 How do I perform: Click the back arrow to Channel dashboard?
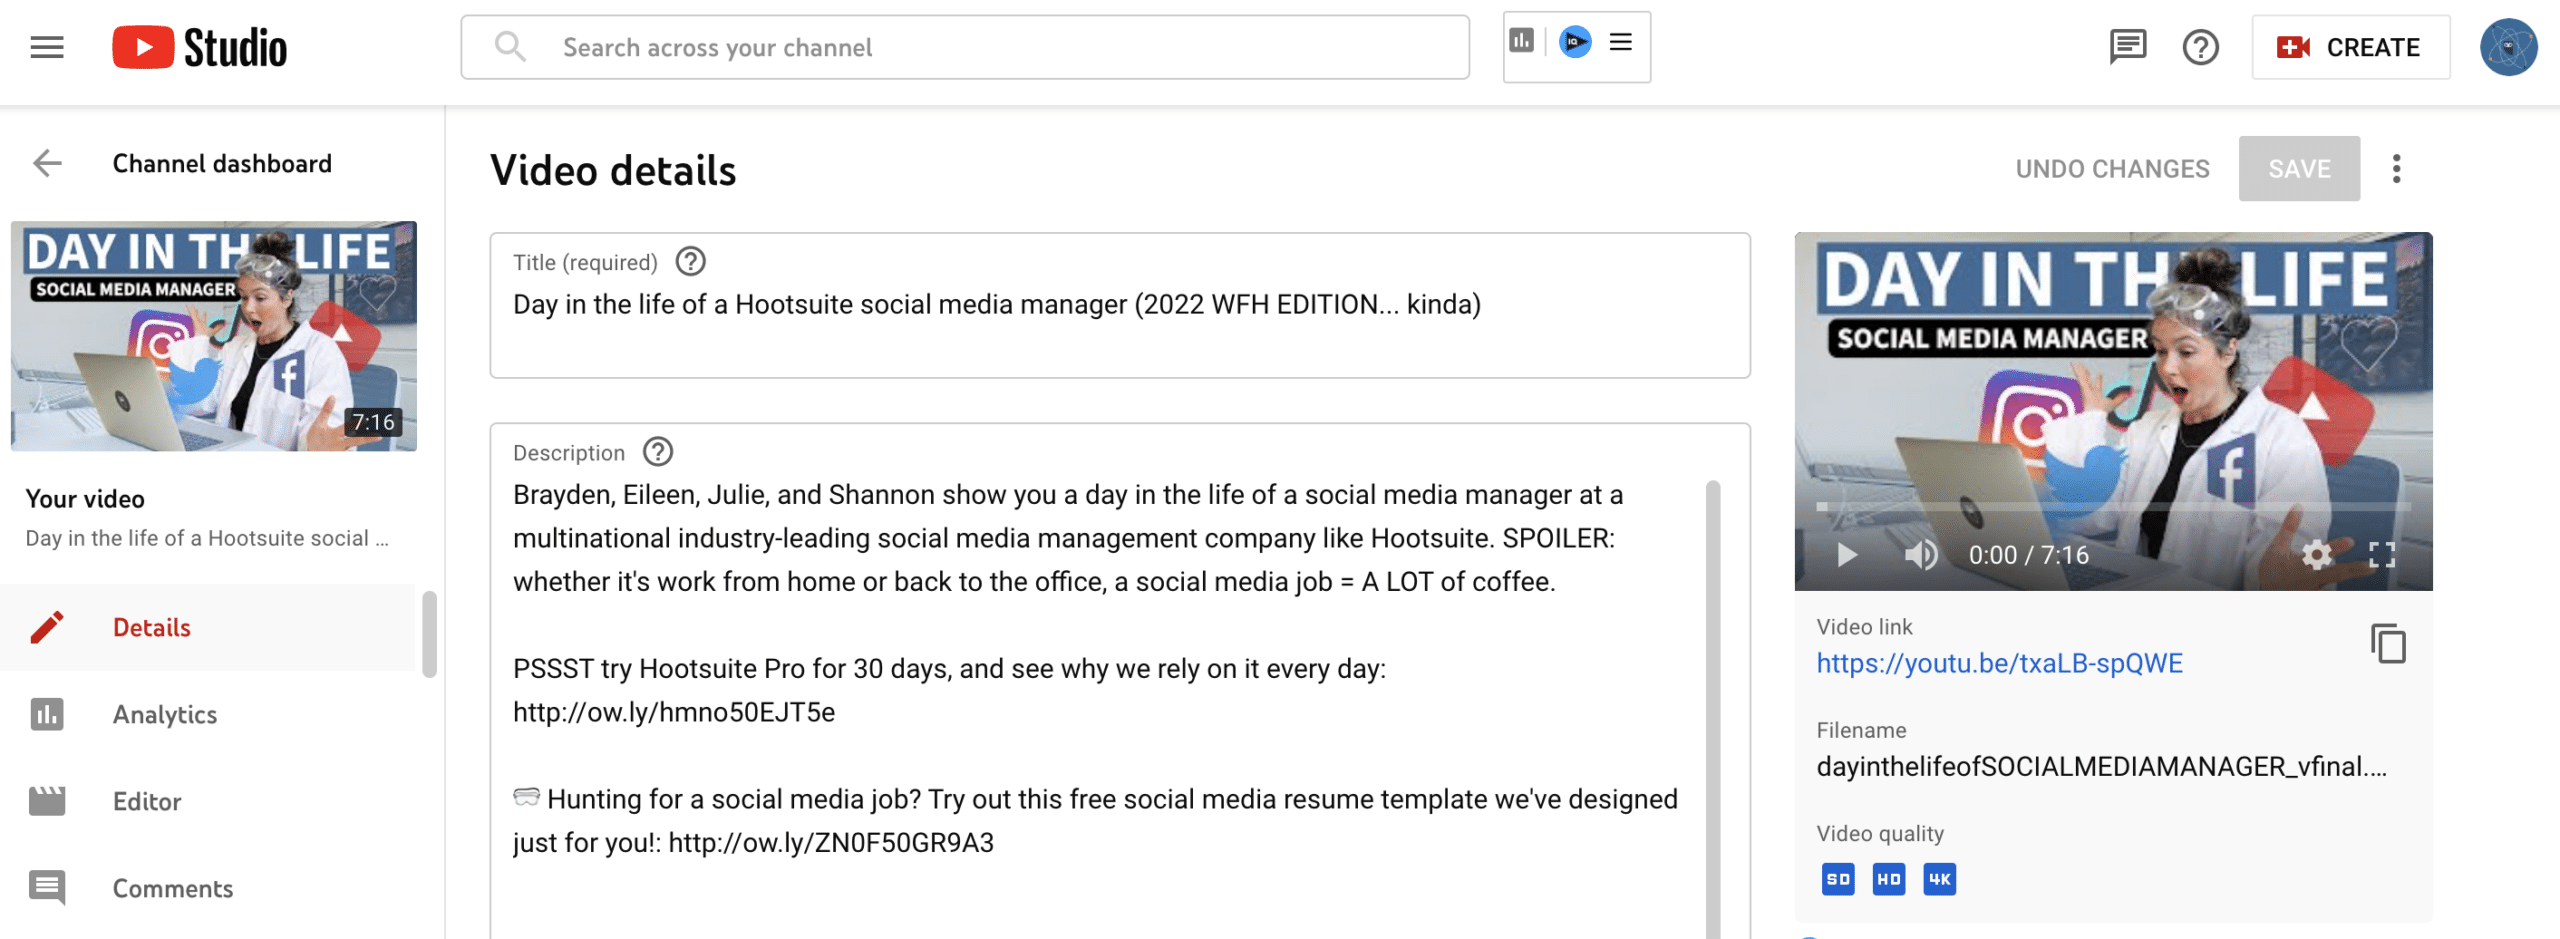(x=47, y=163)
